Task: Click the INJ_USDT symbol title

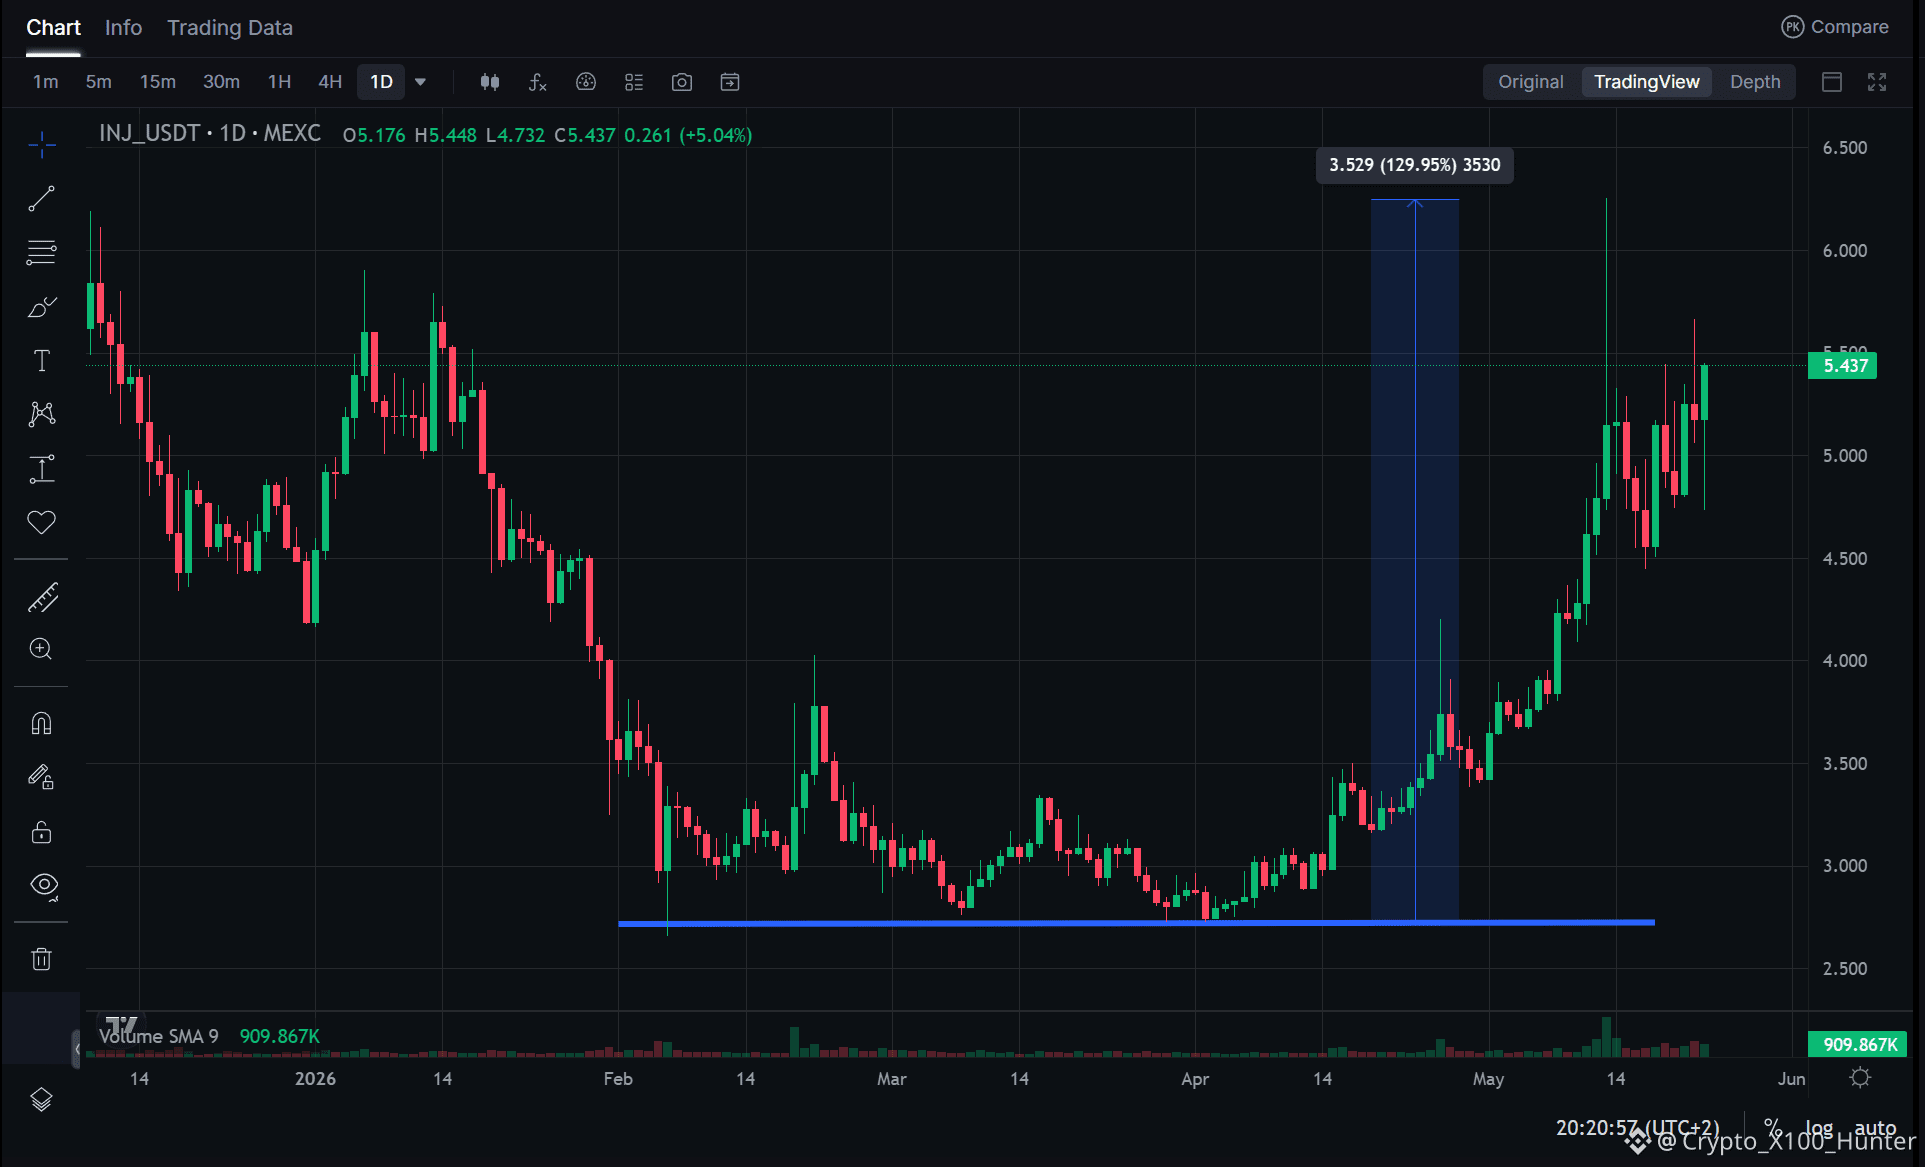Action: [210, 133]
